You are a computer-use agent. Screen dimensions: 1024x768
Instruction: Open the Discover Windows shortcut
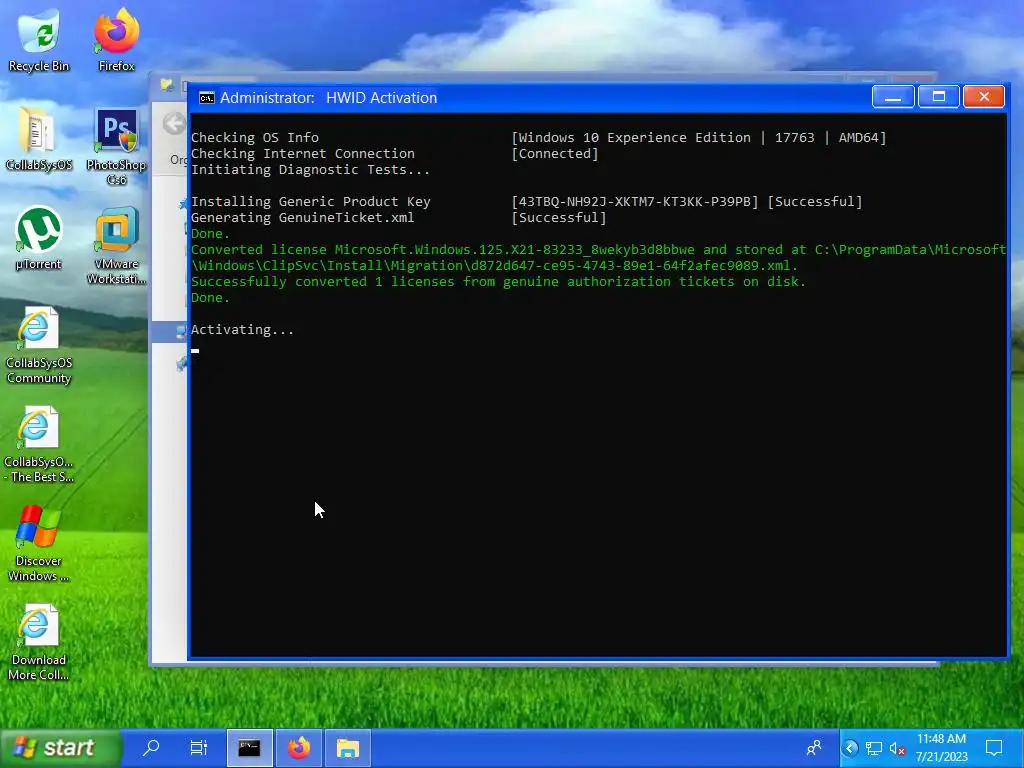(39, 543)
